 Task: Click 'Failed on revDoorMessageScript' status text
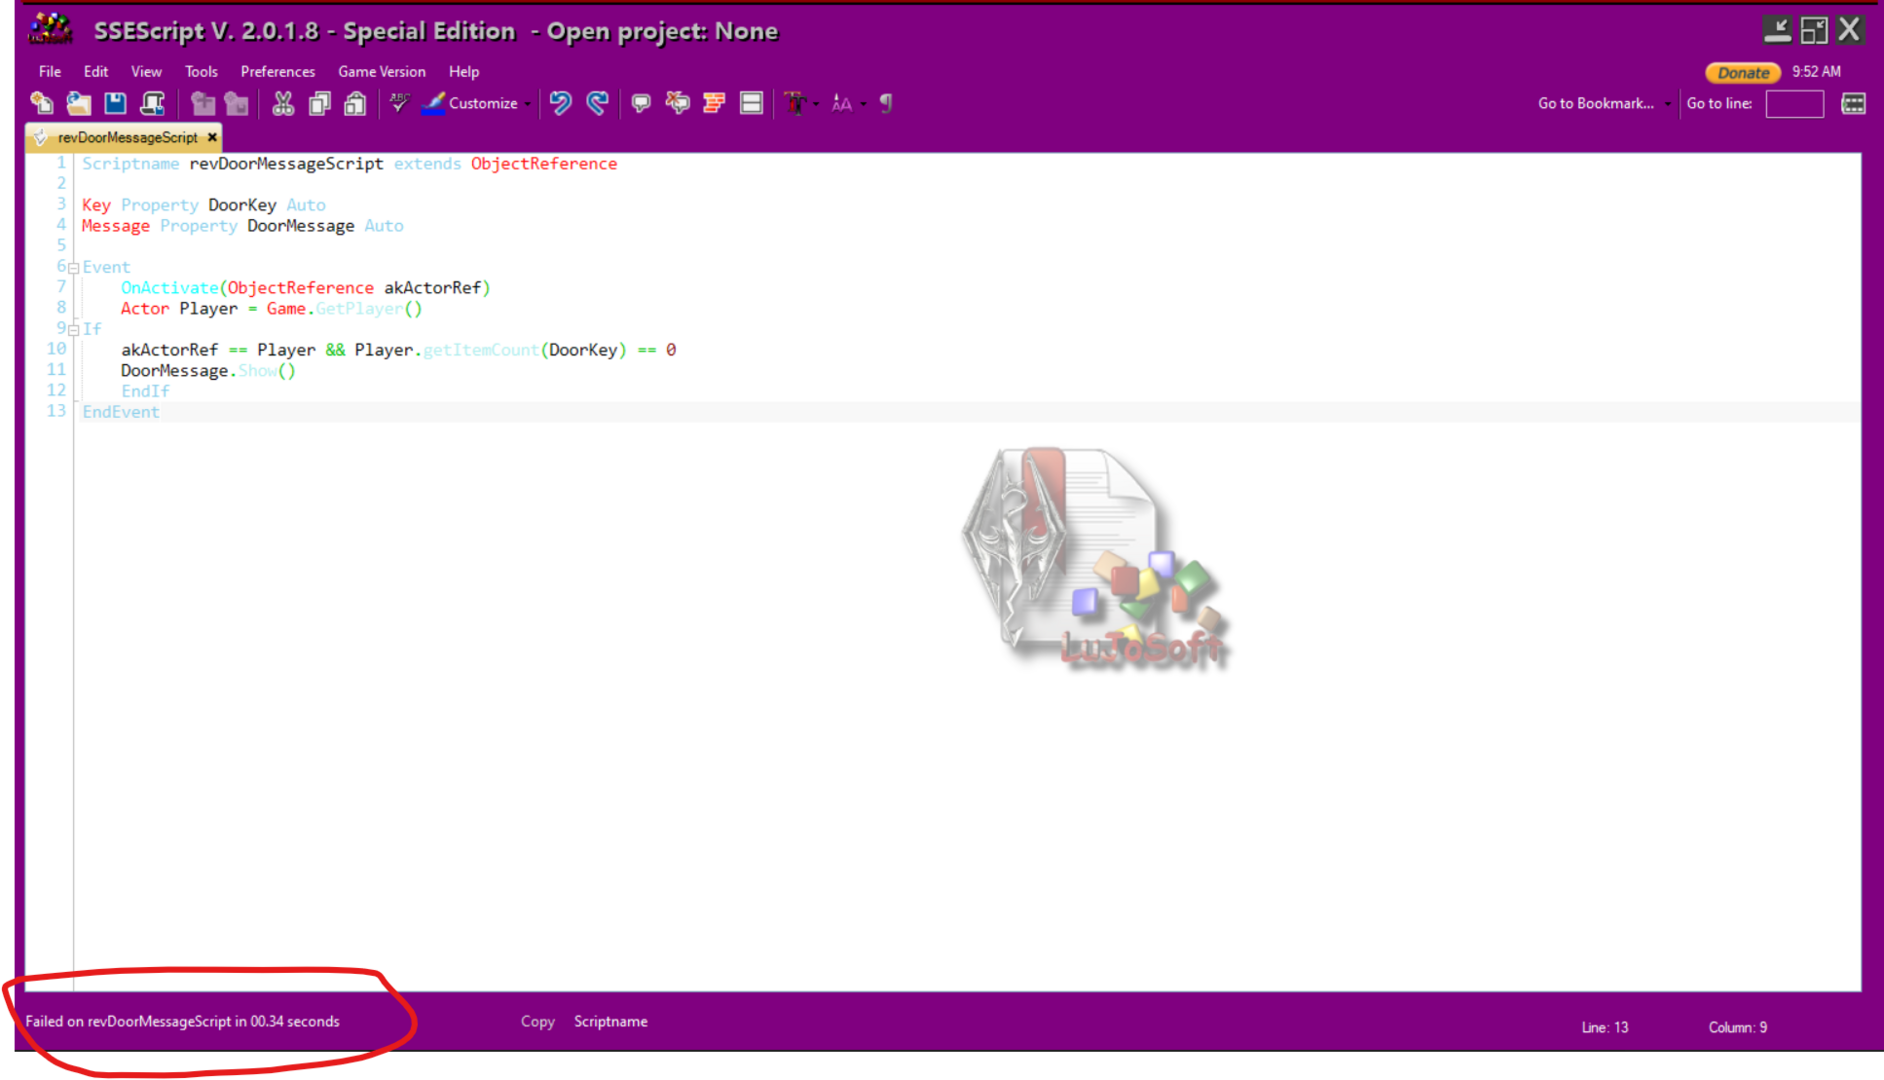coord(182,1021)
